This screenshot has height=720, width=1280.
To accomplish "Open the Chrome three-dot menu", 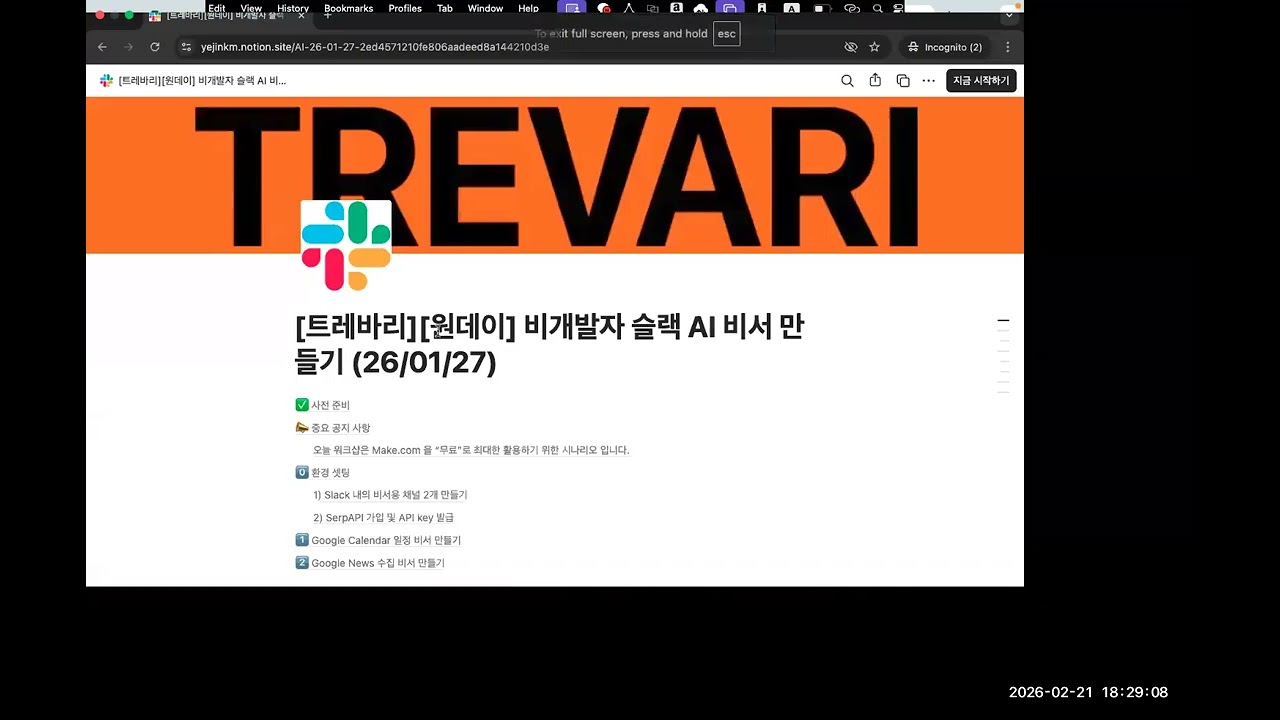I will click(x=1007, y=47).
